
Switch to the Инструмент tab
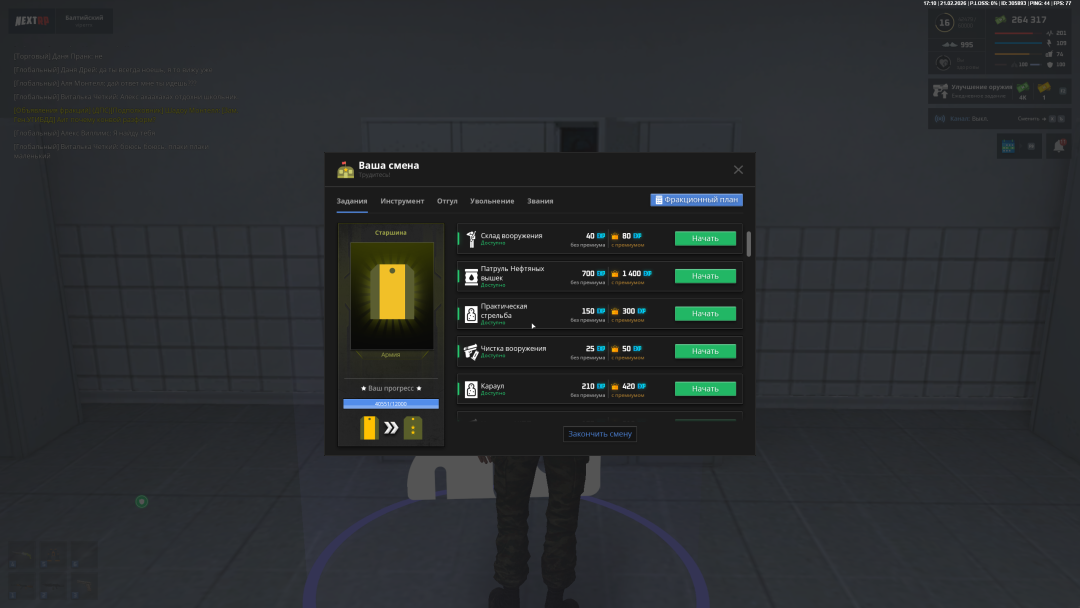[402, 201]
